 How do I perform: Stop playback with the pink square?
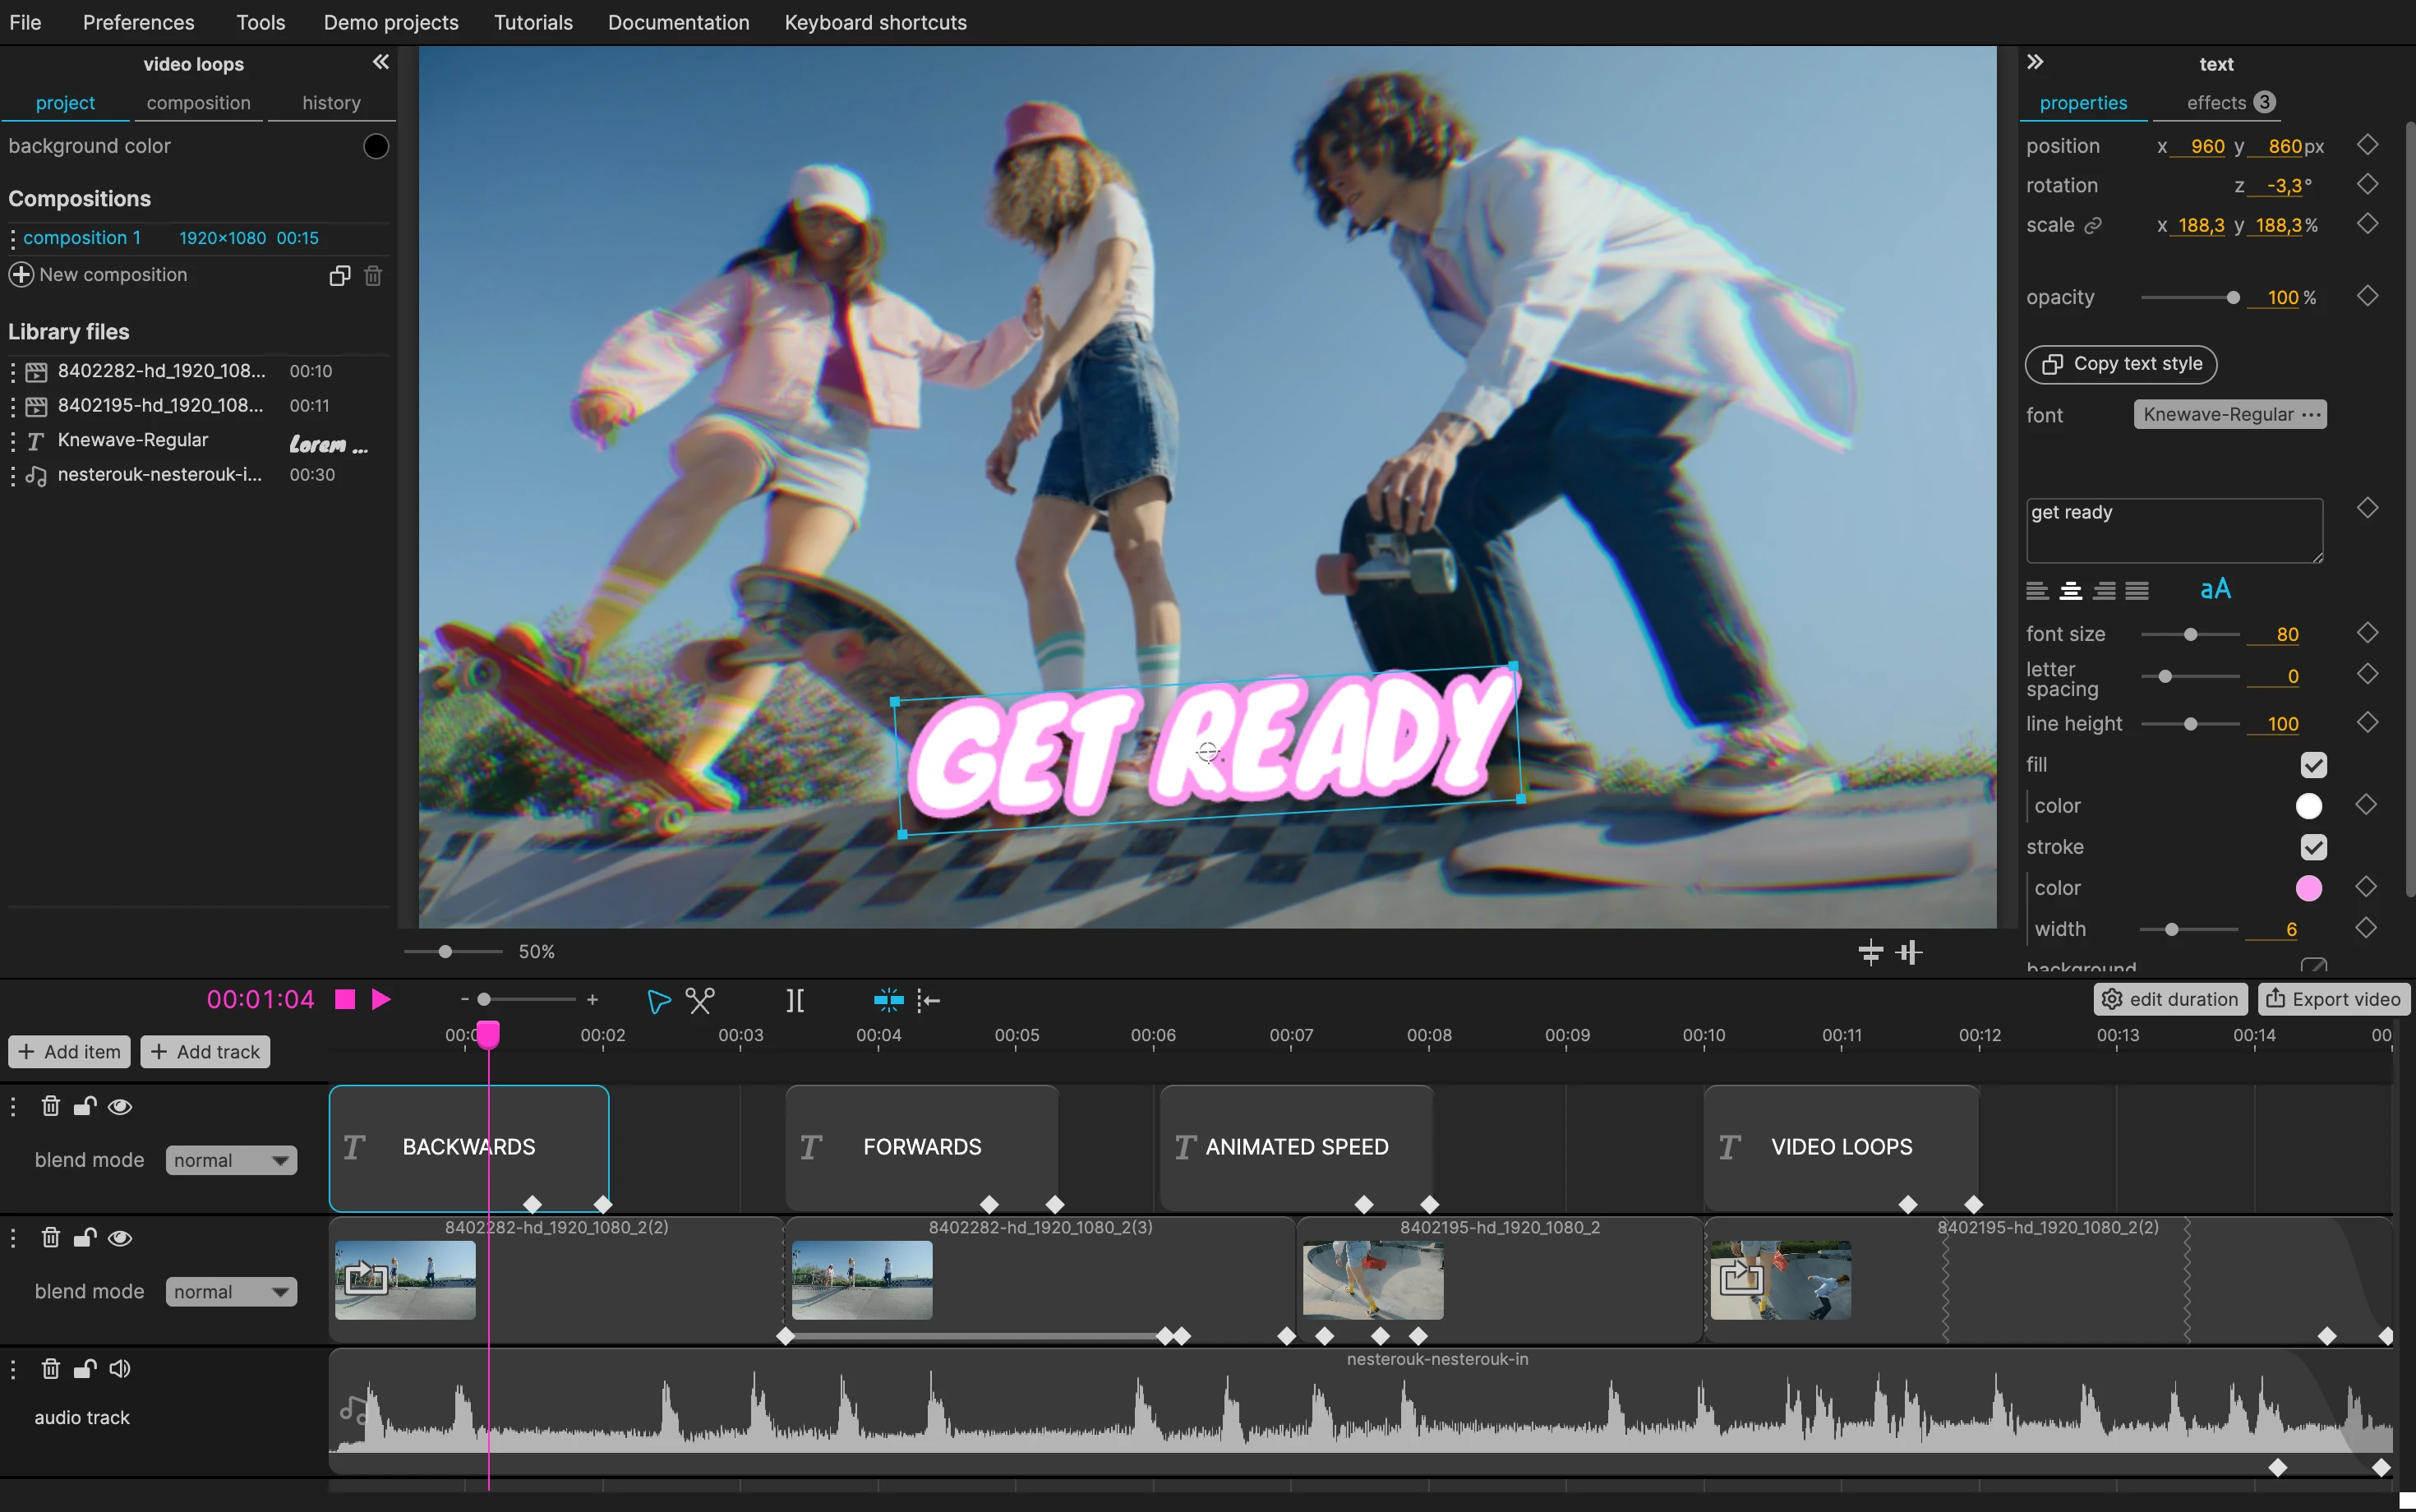(x=345, y=999)
